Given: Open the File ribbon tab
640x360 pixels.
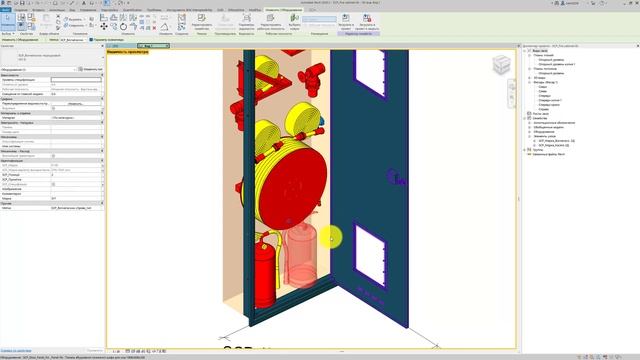Looking at the screenshot, I should [x=5, y=10].
